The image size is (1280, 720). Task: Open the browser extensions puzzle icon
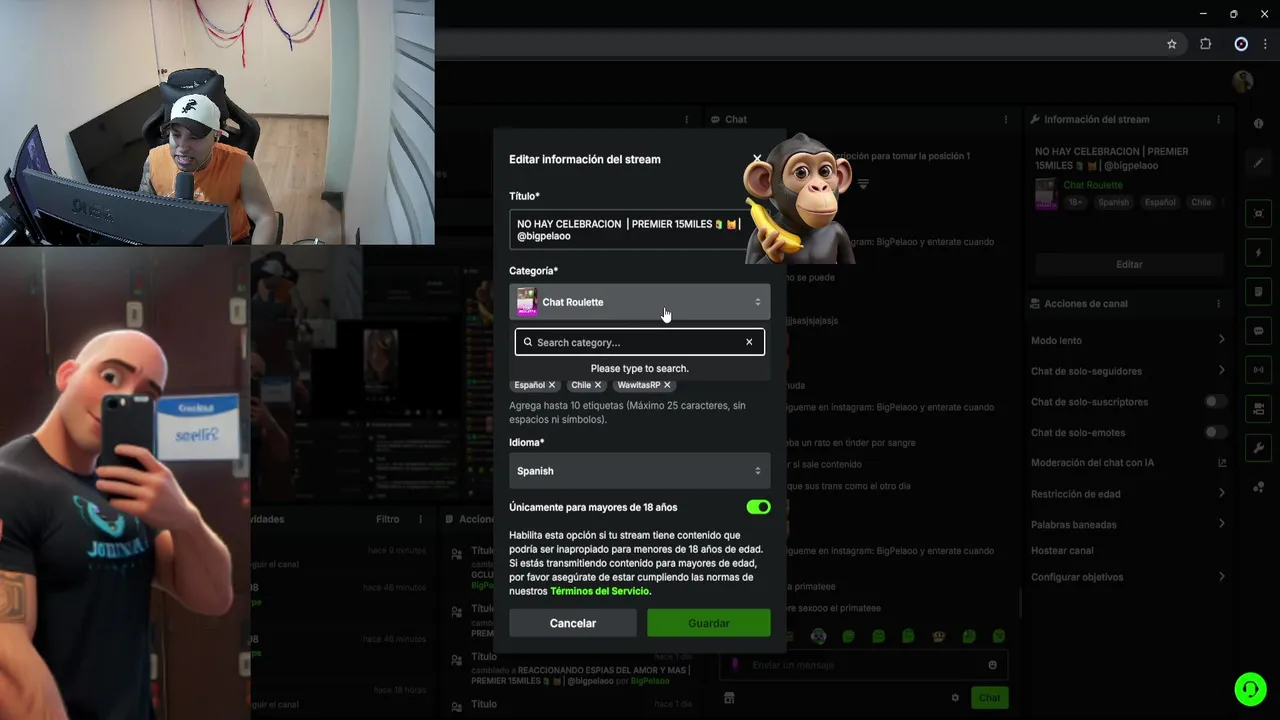(1205, 44)
